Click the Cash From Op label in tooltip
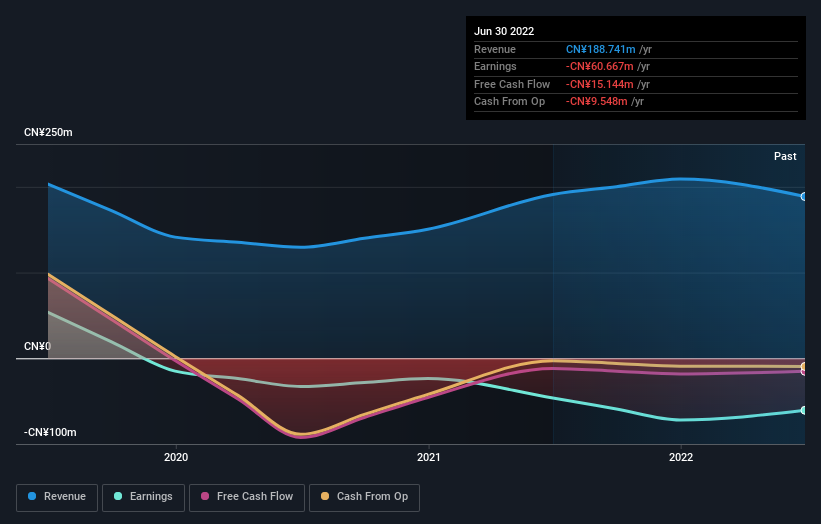 pyautogui.click(x=509, y=102)
